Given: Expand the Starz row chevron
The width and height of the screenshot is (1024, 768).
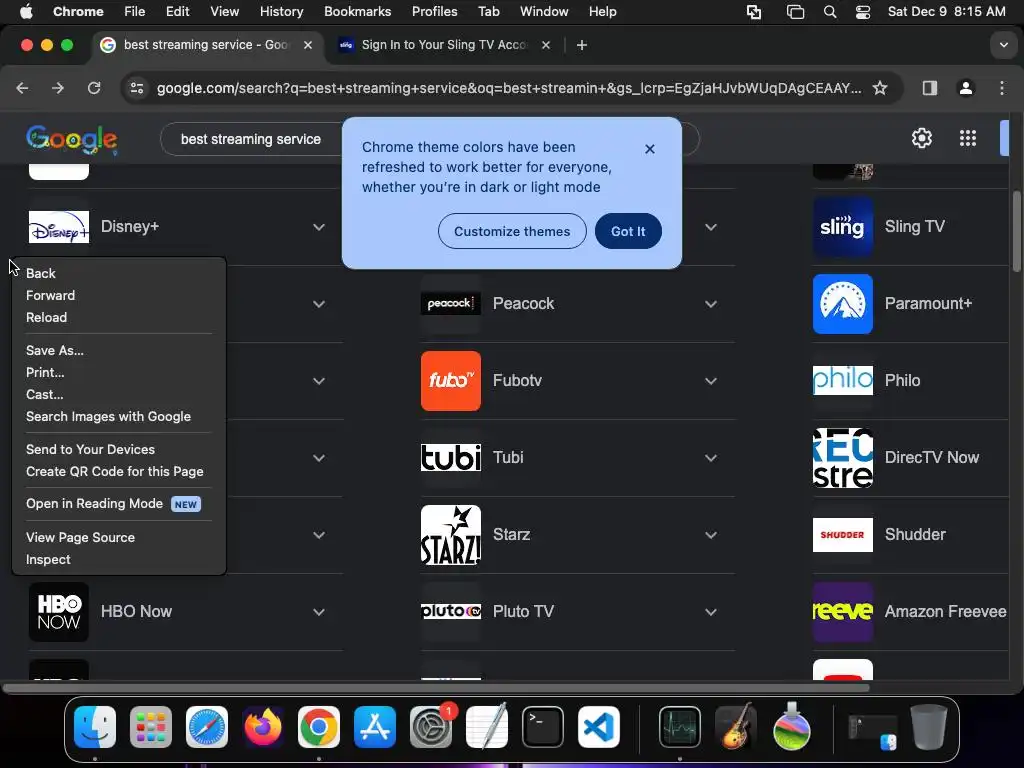Looking at the screenshot, I should tap(711, 536).
